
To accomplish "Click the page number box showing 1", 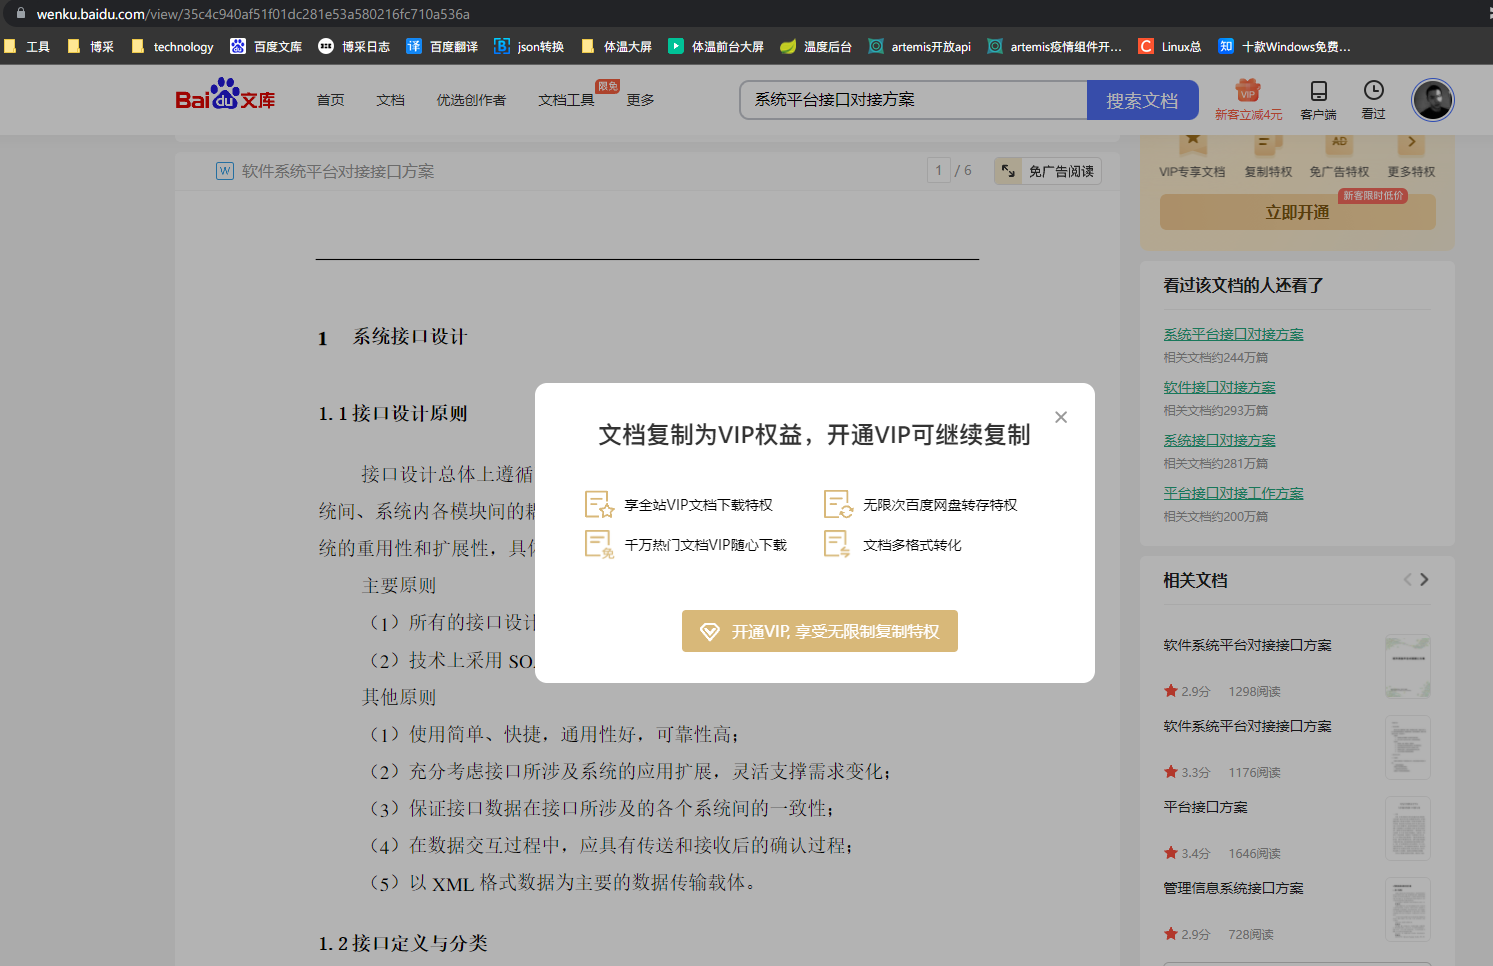I will pos(938,171).
